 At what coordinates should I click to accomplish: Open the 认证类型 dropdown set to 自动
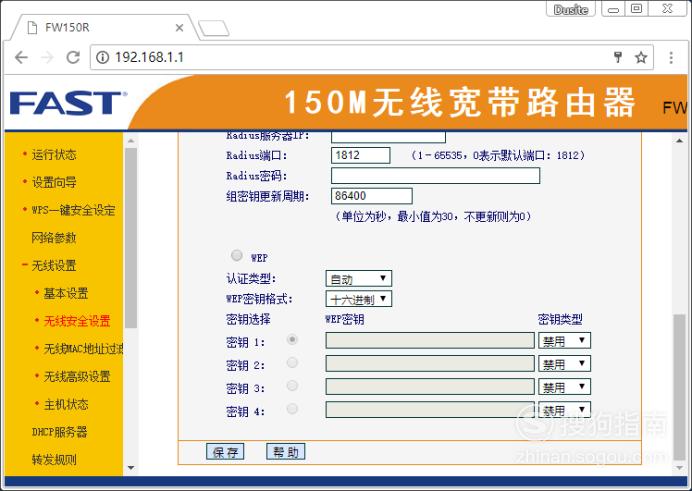click(x=358, y=279)
